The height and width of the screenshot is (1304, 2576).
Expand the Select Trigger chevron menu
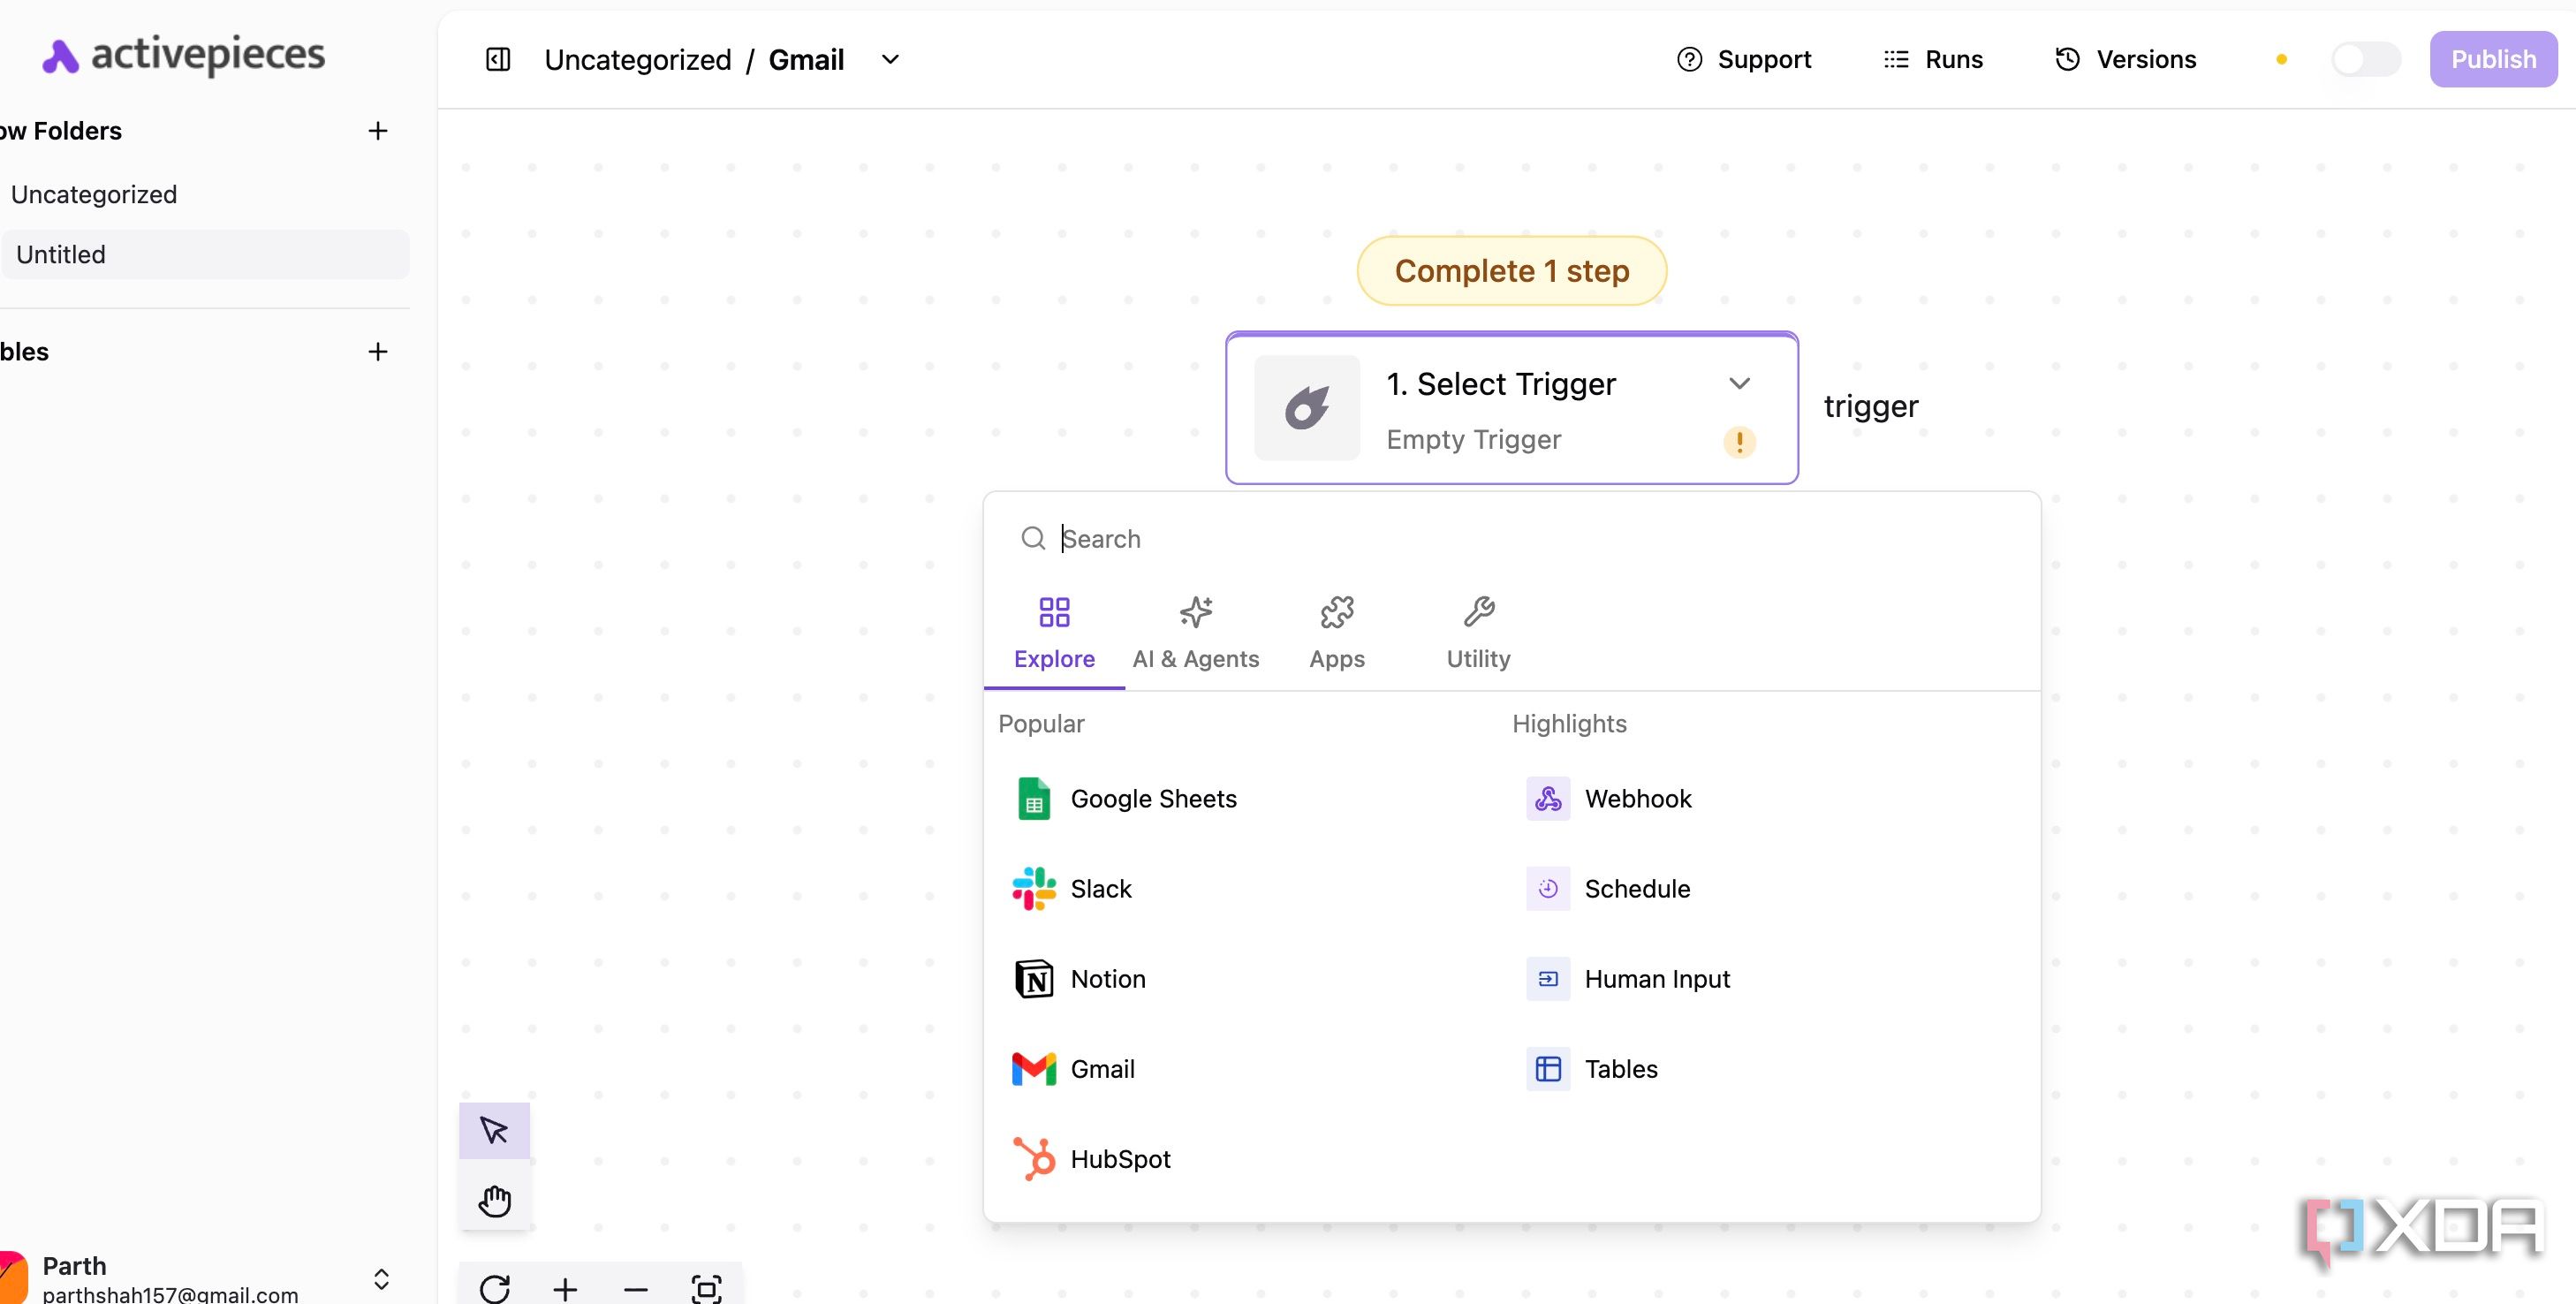[1739, 384]
